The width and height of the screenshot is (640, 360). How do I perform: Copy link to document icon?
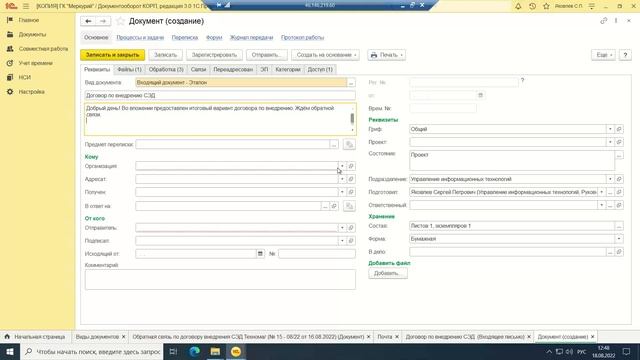coord(603,21)
